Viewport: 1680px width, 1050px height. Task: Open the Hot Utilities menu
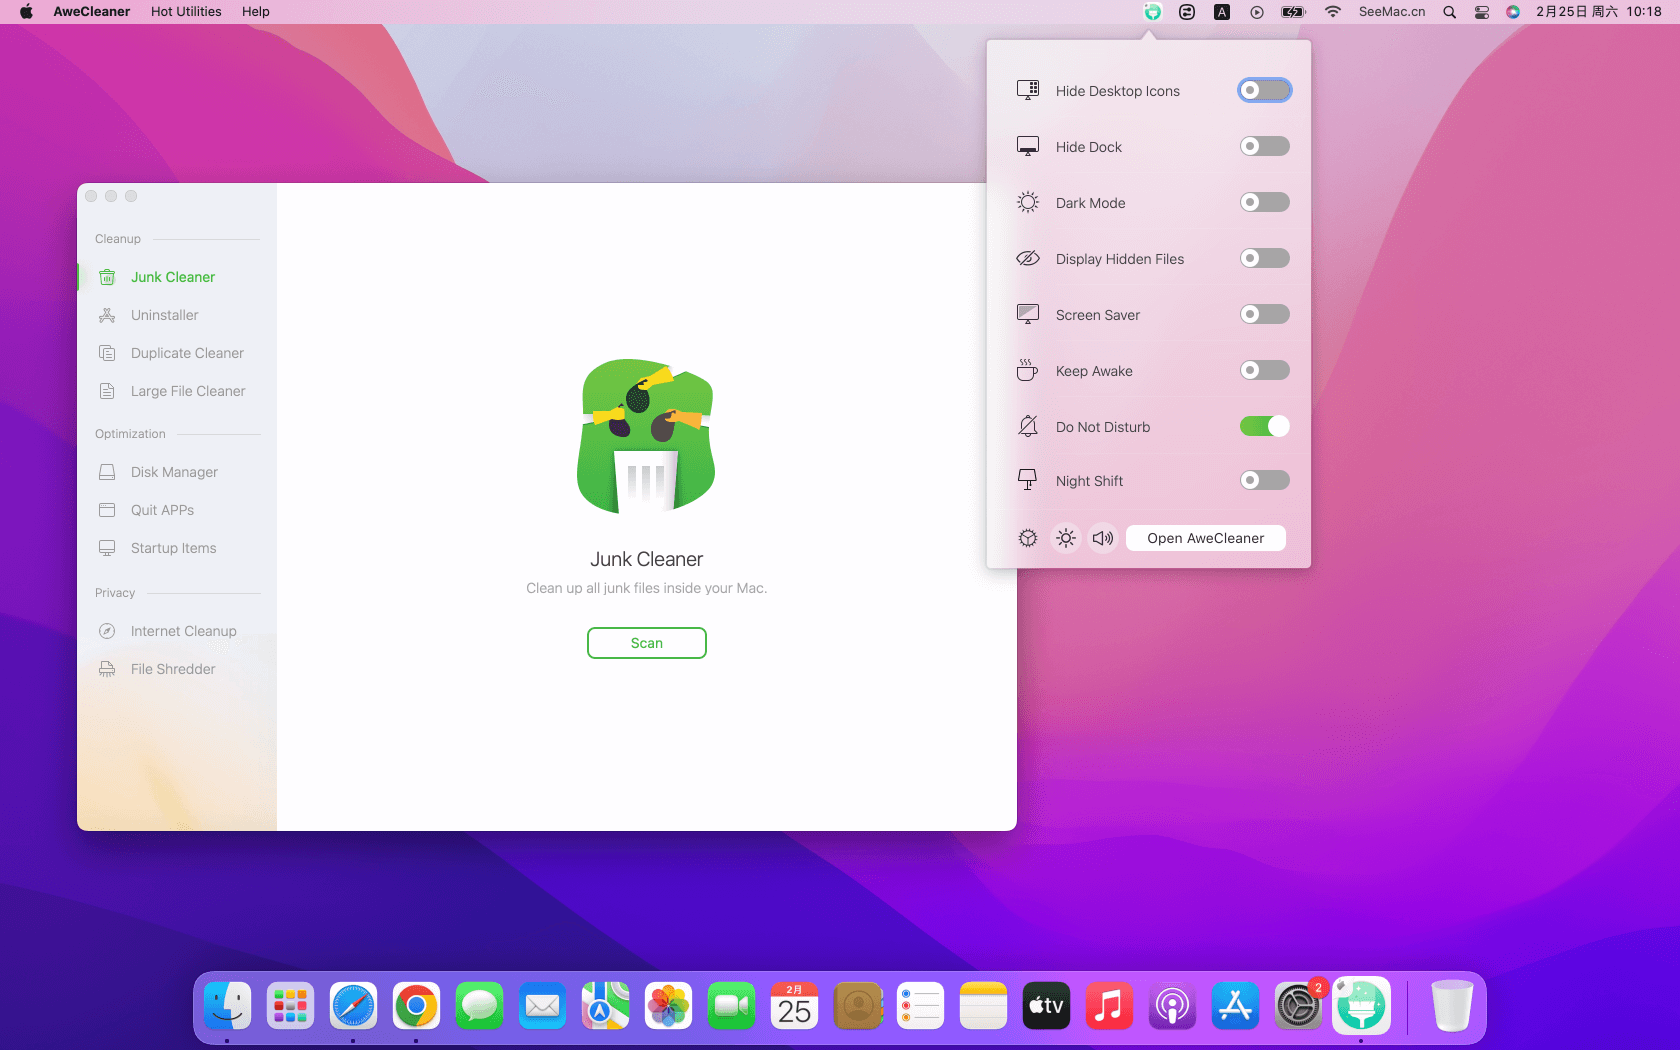186,12
